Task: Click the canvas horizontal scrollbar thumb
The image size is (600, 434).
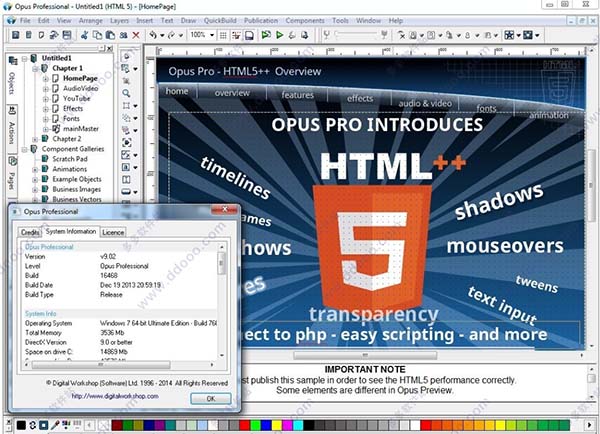Action: coord(365,355)
